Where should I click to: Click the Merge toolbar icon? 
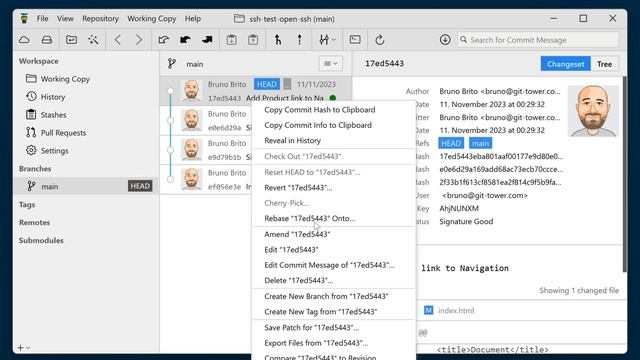coord(278,40)
